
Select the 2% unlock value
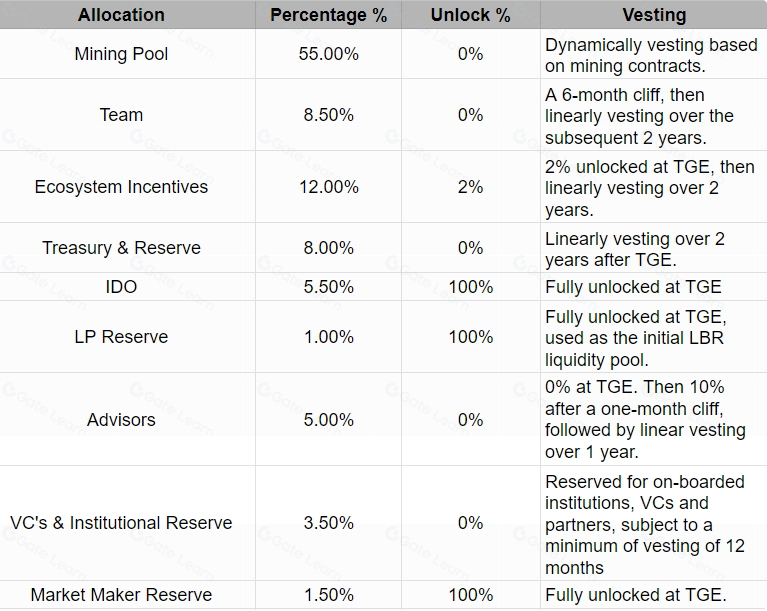coord(470,187)
